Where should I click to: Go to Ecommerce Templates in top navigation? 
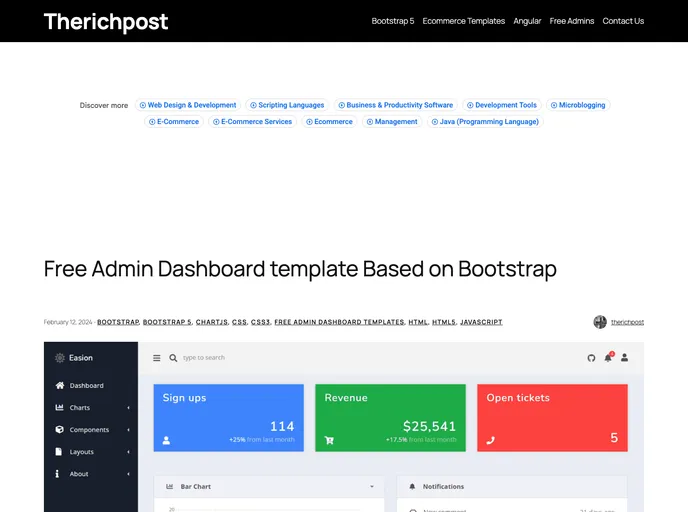(x=463, y=21)
